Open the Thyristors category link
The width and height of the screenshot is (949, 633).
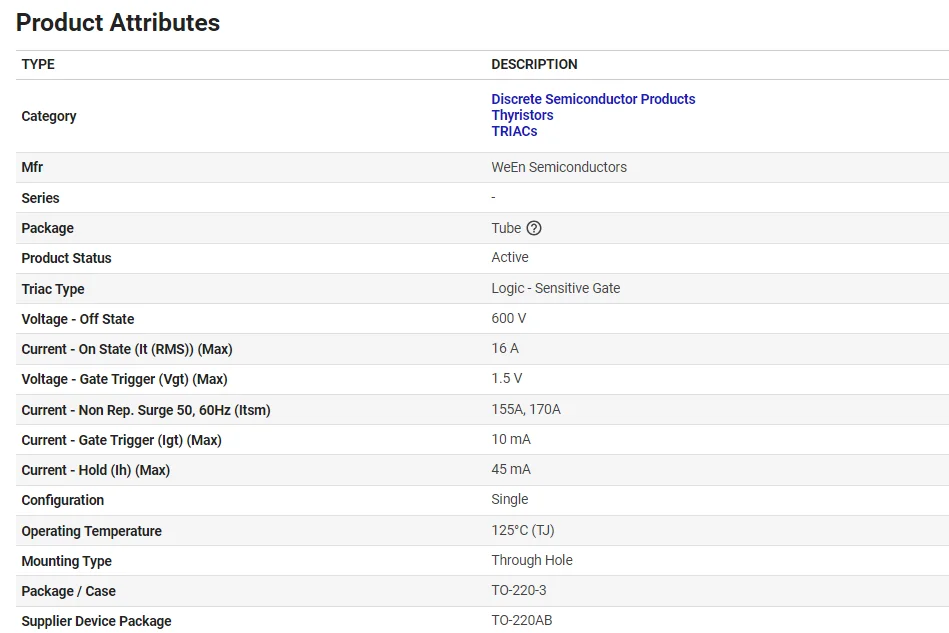(x=522, y=115)
